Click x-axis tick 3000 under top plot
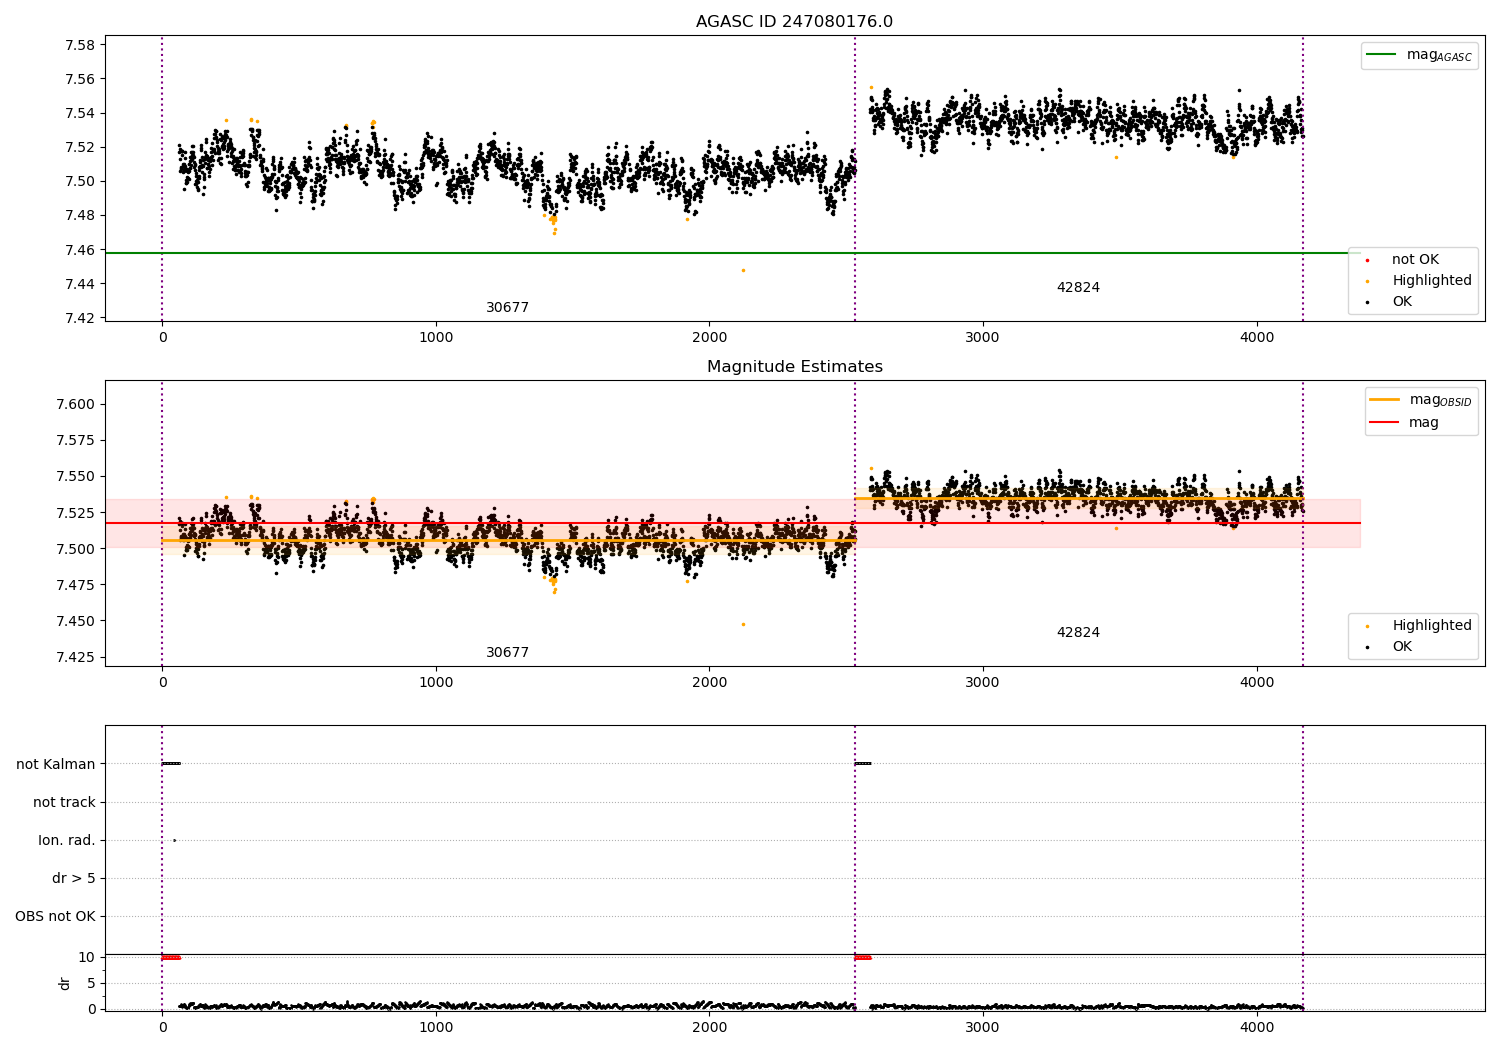 click(983, 337)
